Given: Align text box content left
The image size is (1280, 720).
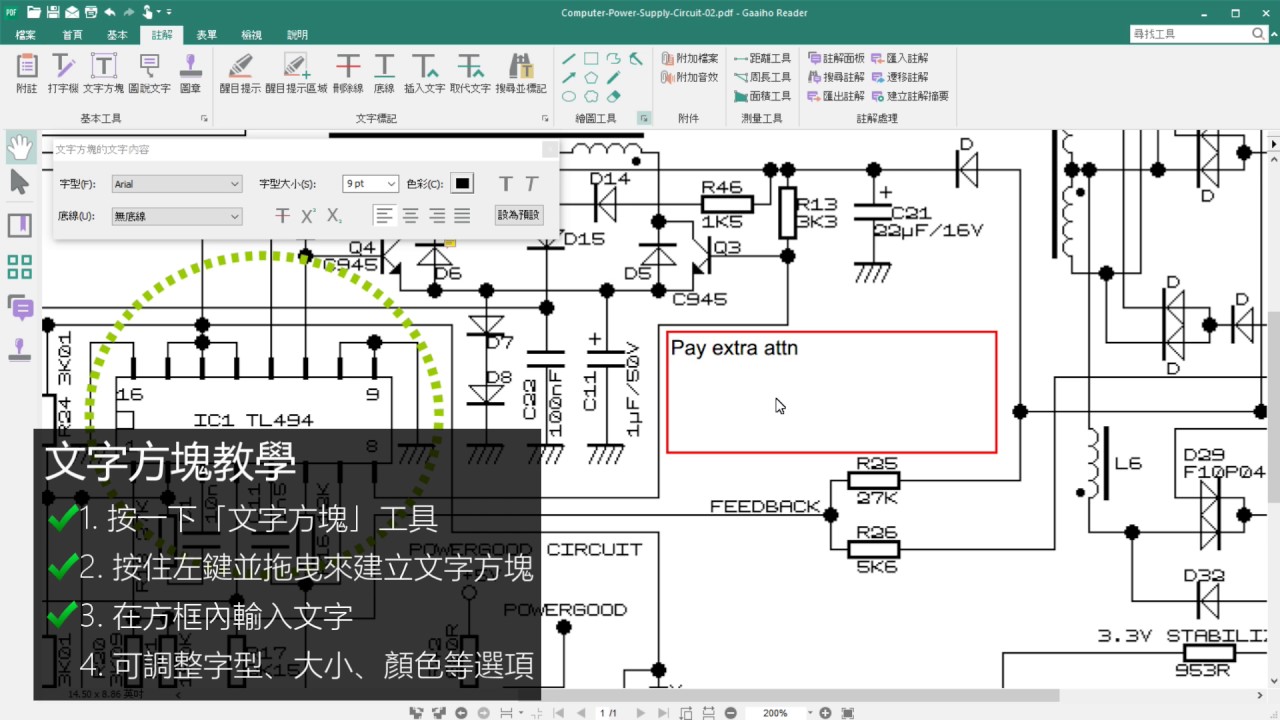Looking at the screenshot, I should pos(384,215).
